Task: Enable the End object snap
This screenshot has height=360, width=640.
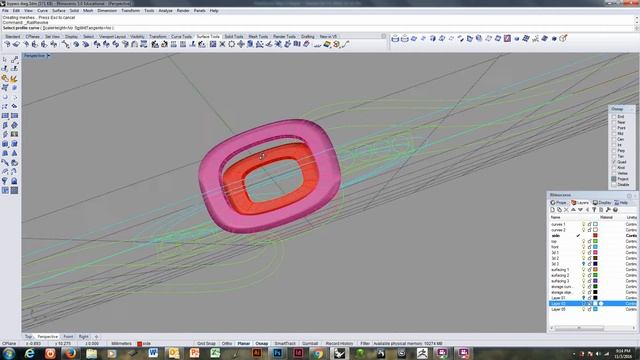Action: 614,117
